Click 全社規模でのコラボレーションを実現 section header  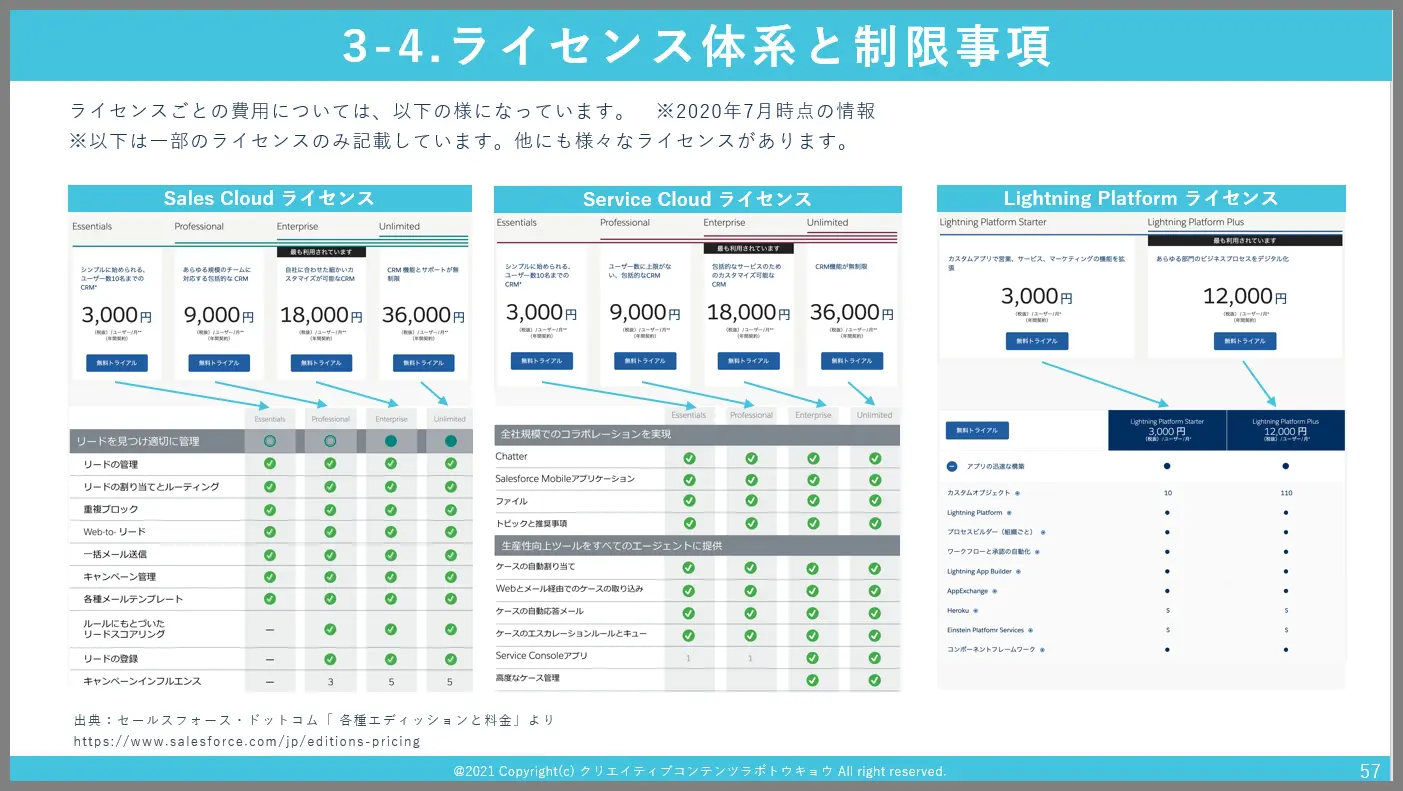point(697,435)
